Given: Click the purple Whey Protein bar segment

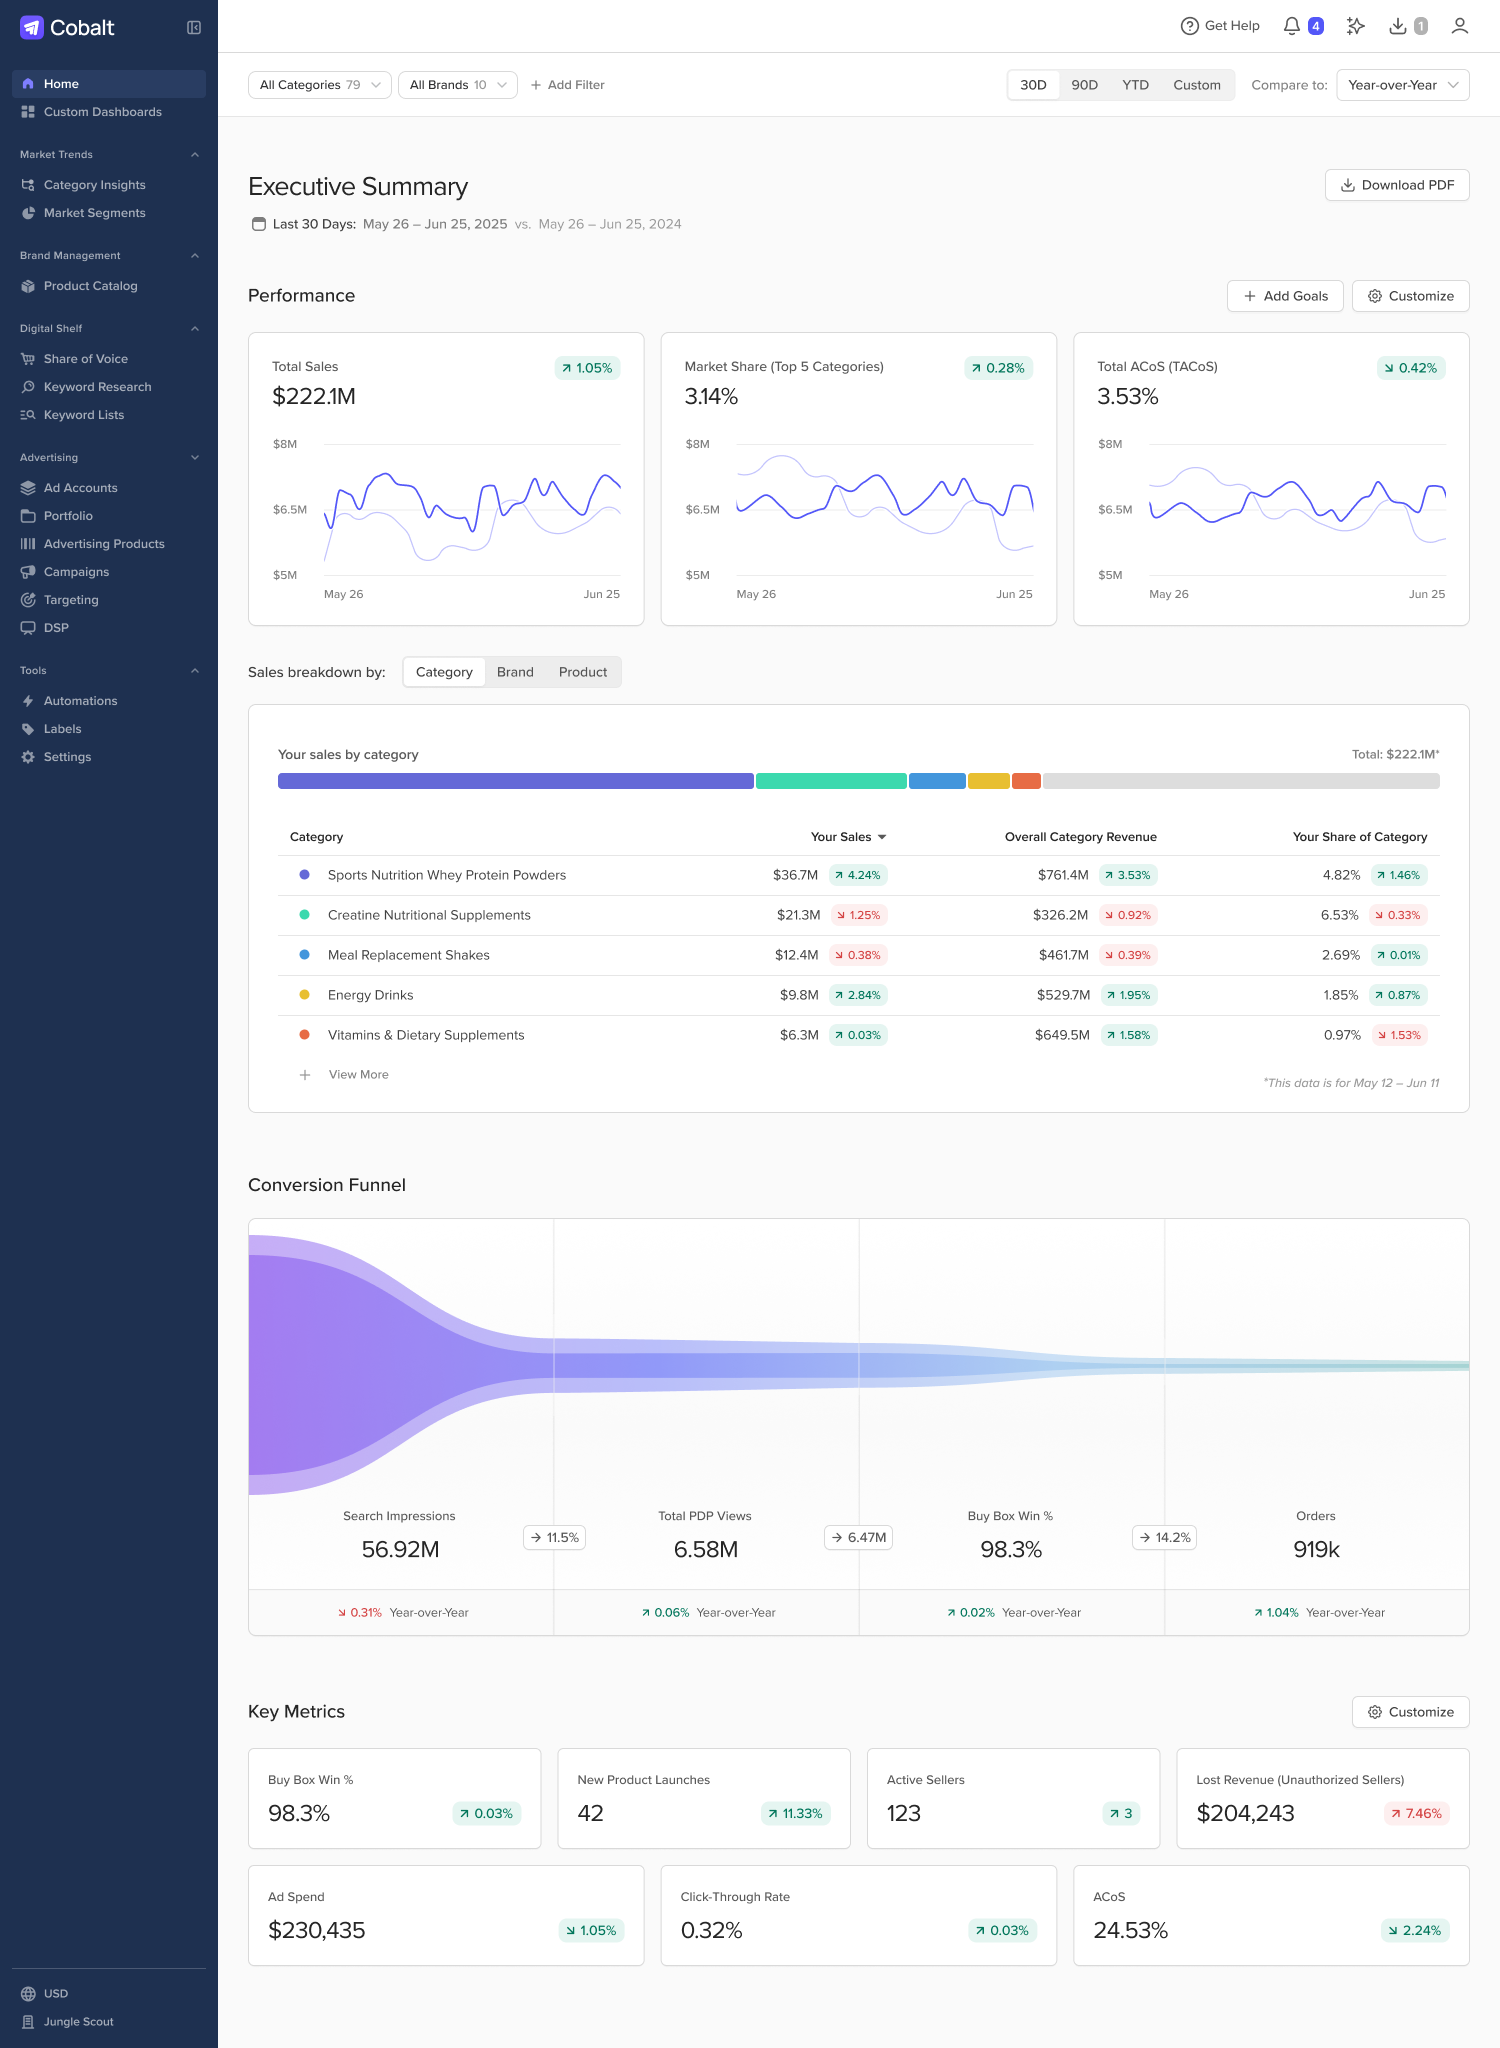Looking at the screenshot, I should point(516,781).
